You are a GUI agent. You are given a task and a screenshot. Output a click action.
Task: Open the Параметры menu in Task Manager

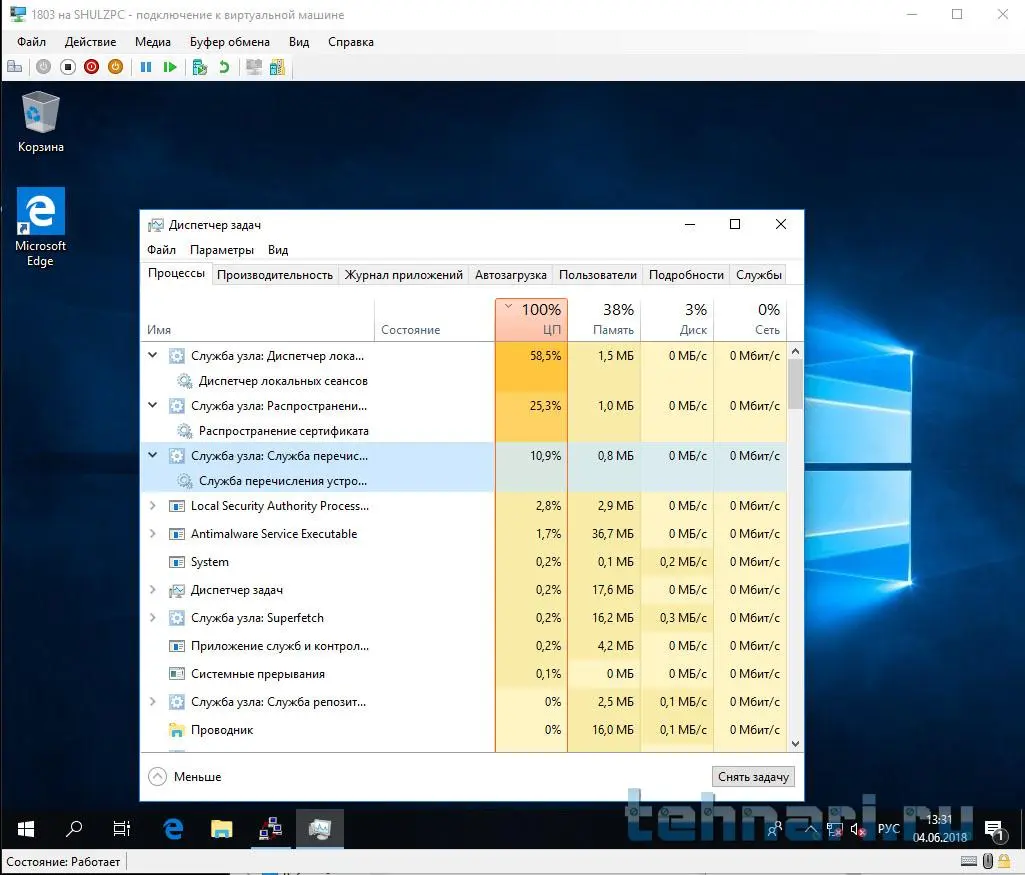click(221, 250)
